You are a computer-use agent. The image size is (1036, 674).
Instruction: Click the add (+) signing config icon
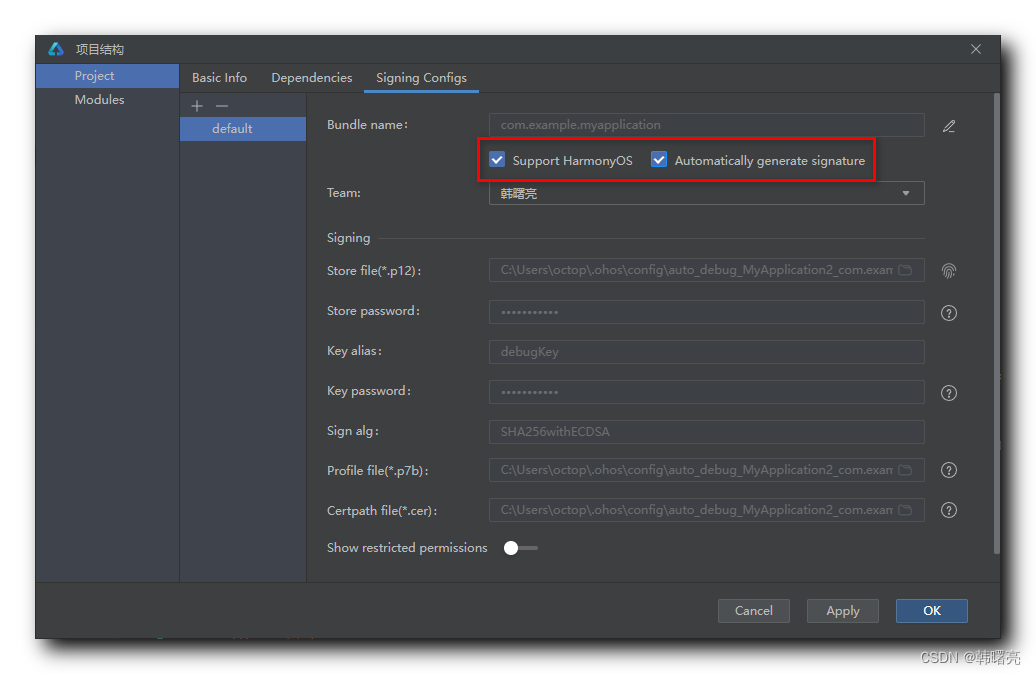click(196, 105)
